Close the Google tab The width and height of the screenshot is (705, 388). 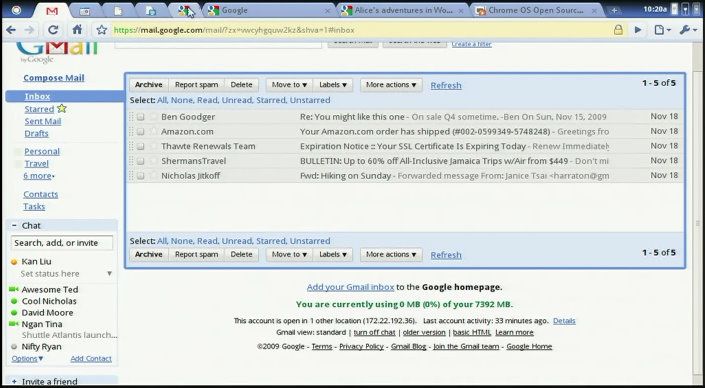click(327, 10)
